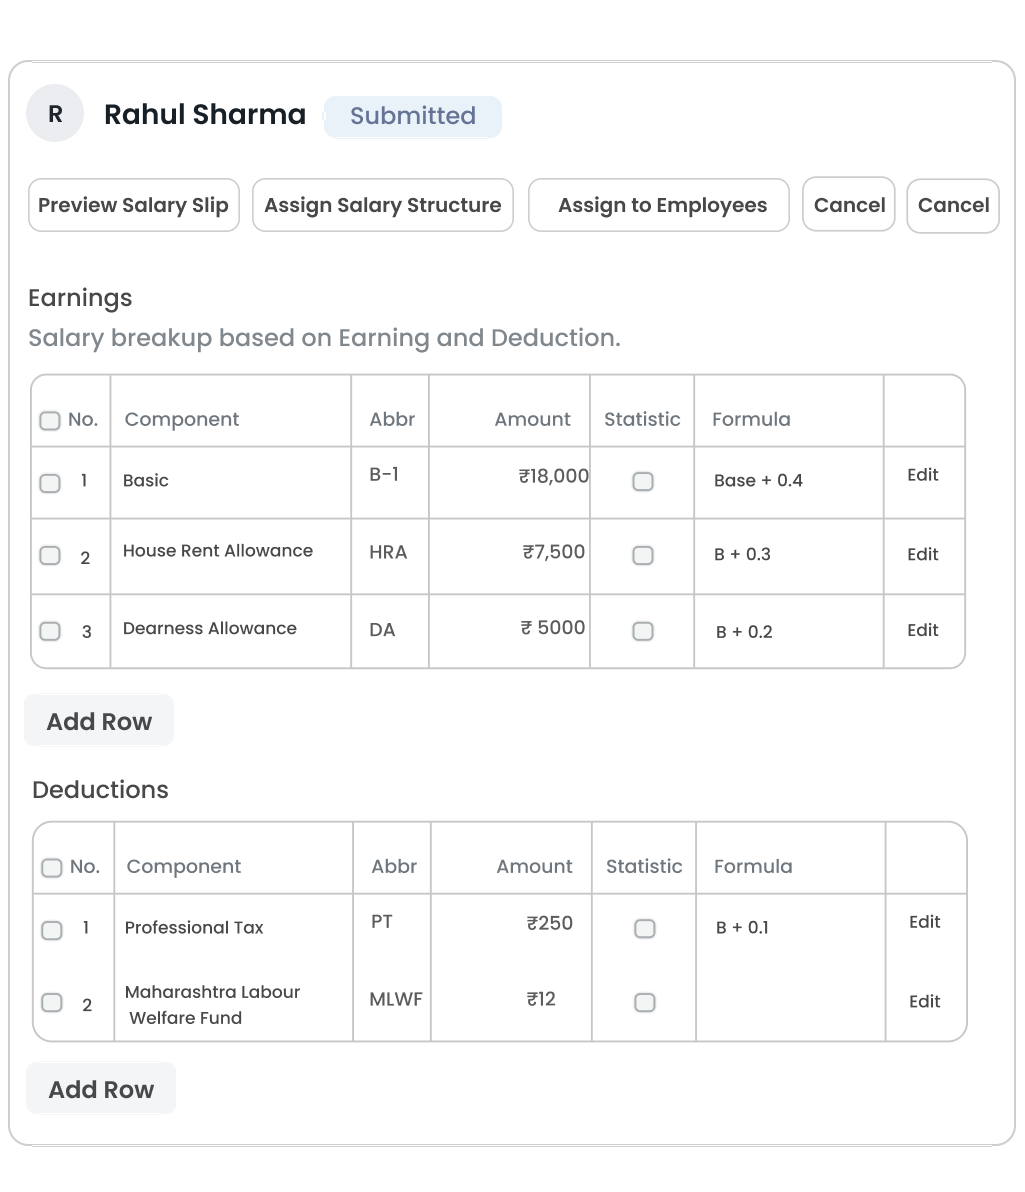Select all rows in the Earnings table

click(50, 420)
